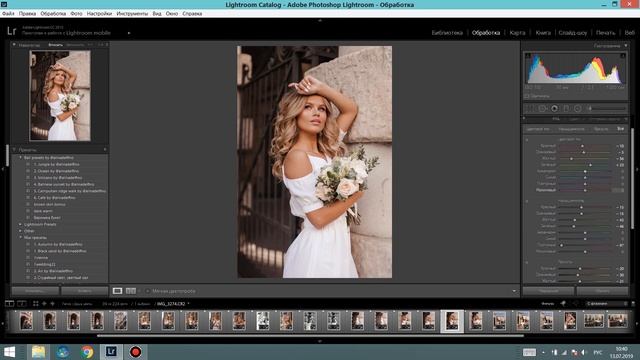Image resolution: width=640 pixels, height=360 pixels.
Task: Open Grid view icon above filmstrip
Action: click(36, 304)
